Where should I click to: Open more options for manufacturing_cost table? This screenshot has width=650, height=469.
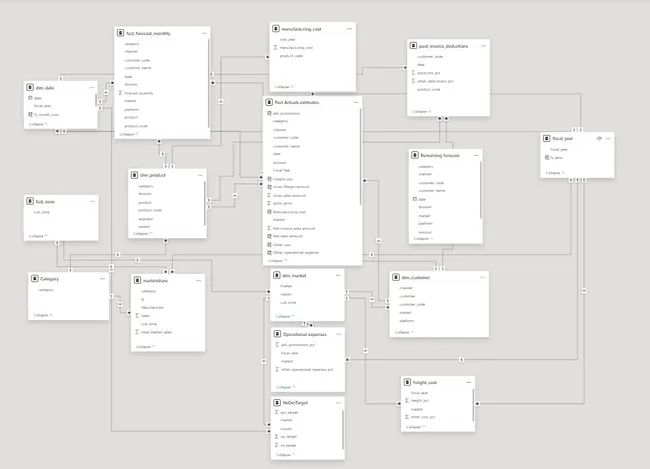coord(349,29)
